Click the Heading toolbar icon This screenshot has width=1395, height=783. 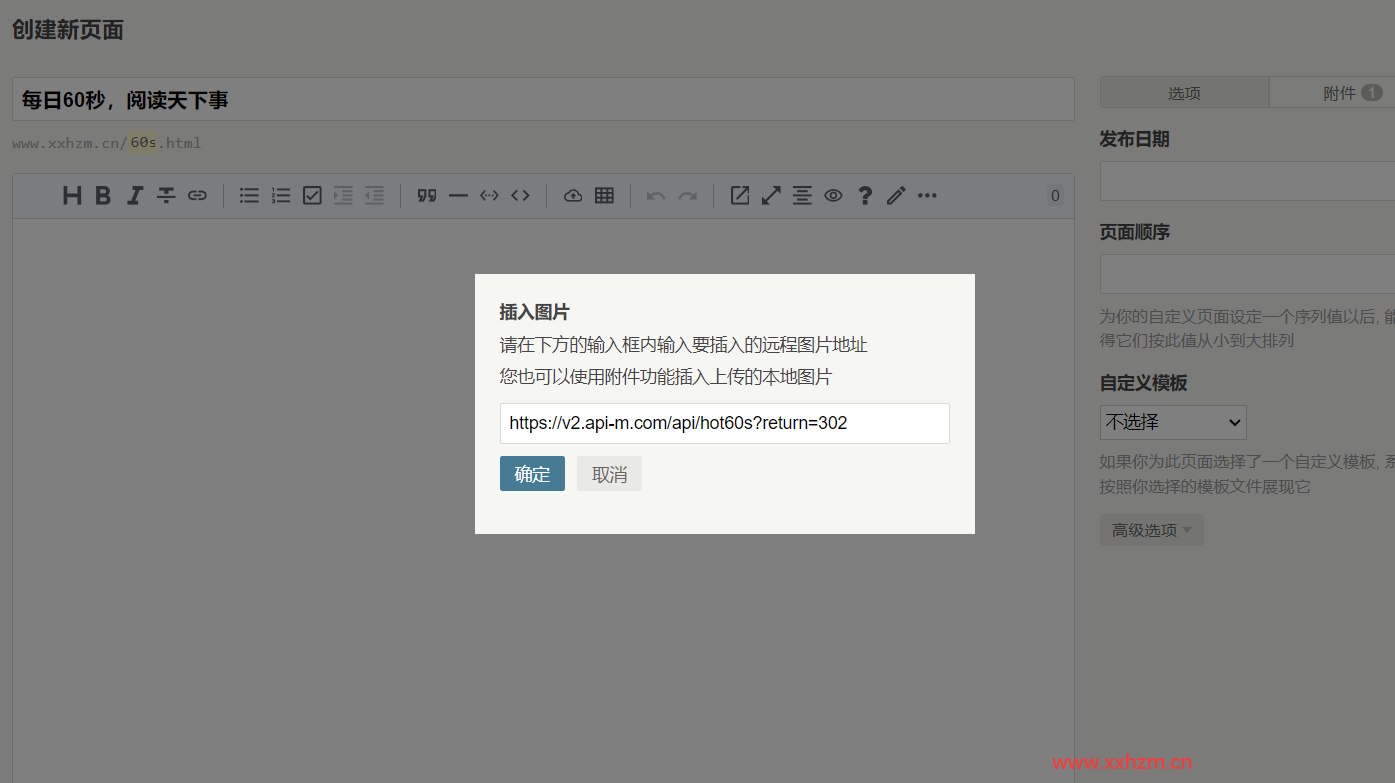pos(72,196)
